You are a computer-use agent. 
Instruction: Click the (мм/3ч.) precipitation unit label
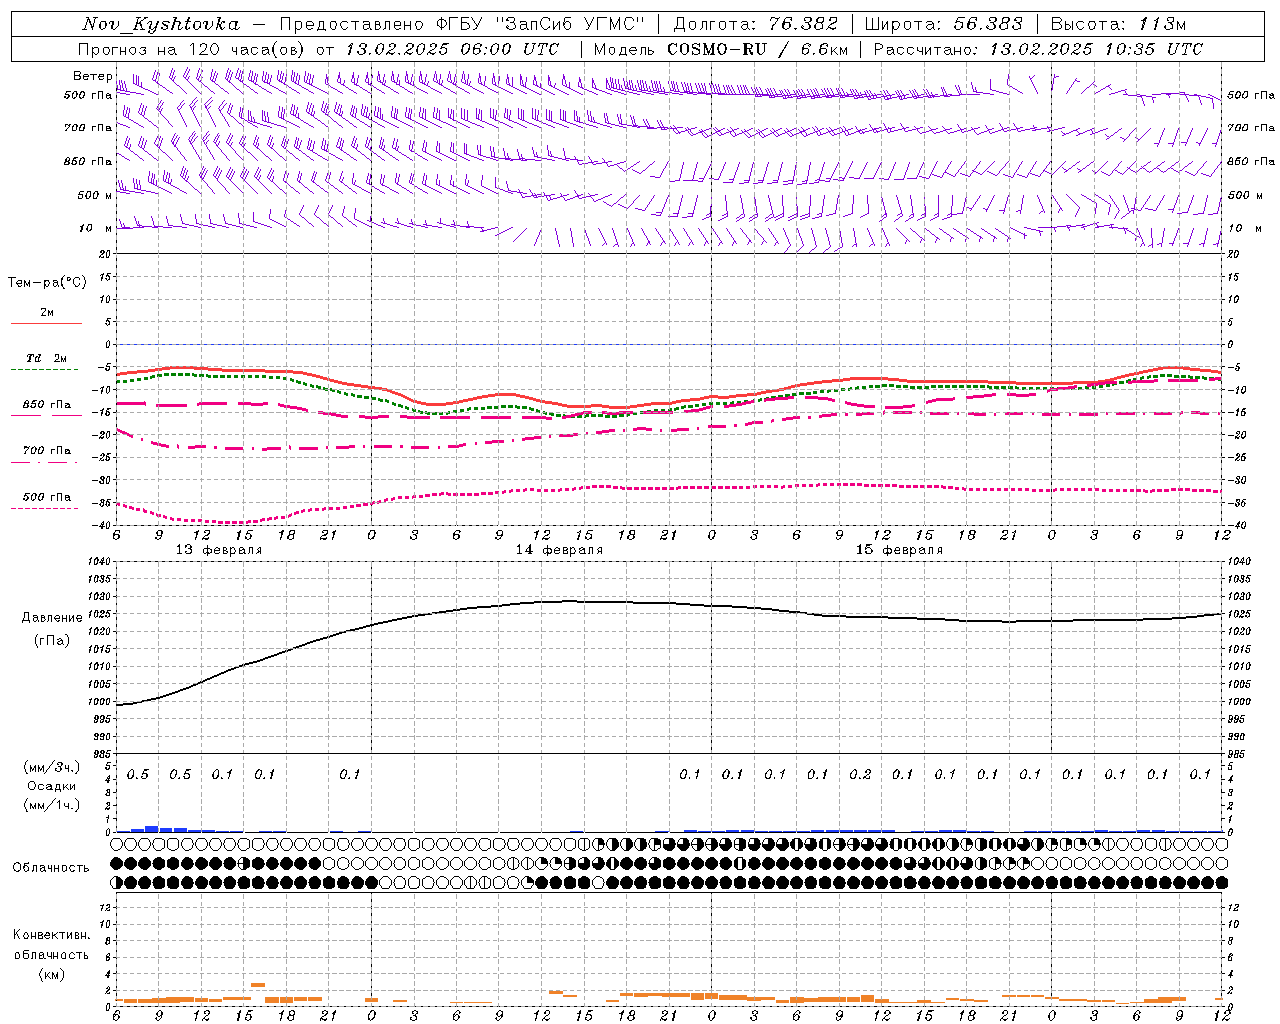pos(52,767)
